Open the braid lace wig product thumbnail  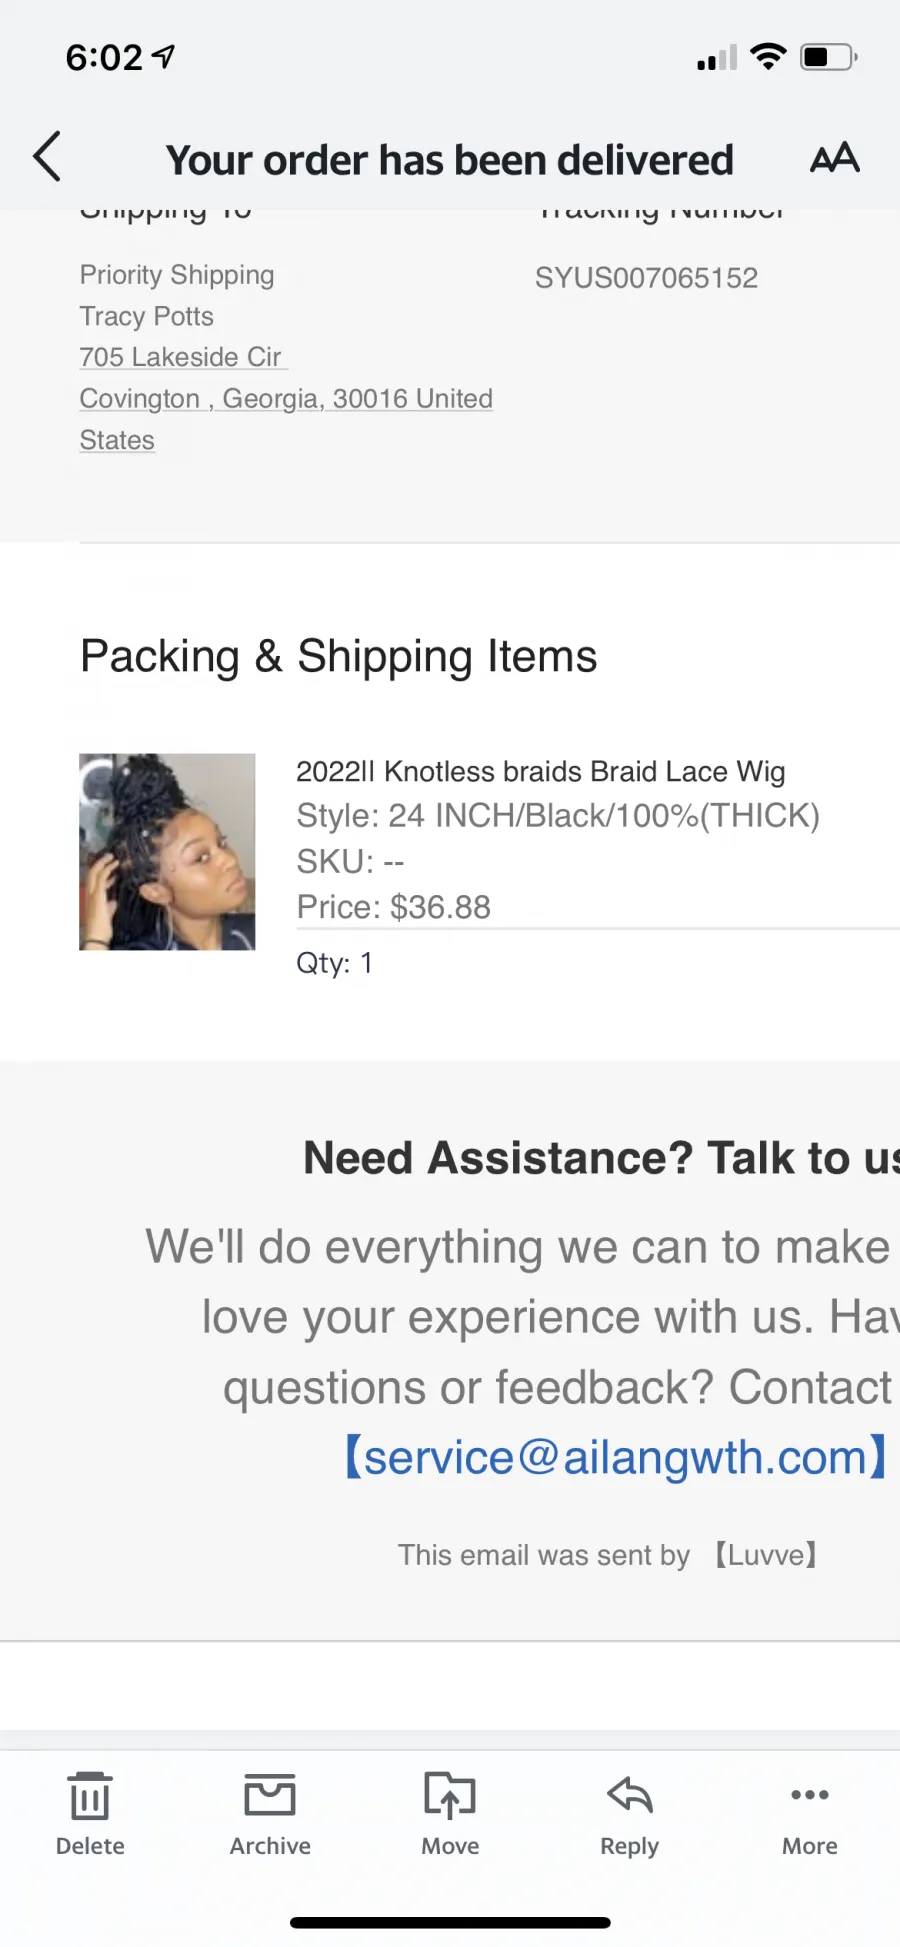click(167, 851)
